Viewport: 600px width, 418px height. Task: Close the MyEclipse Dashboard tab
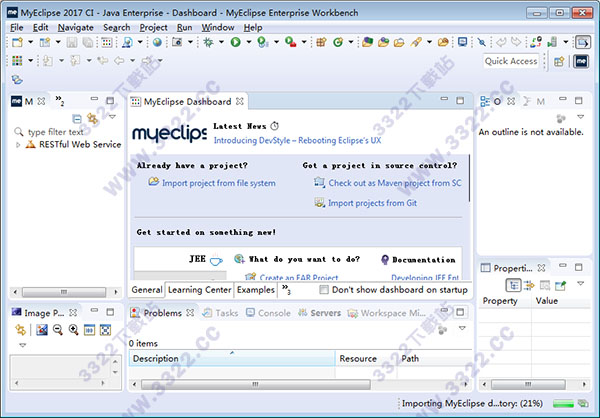[x=240, y=101]
